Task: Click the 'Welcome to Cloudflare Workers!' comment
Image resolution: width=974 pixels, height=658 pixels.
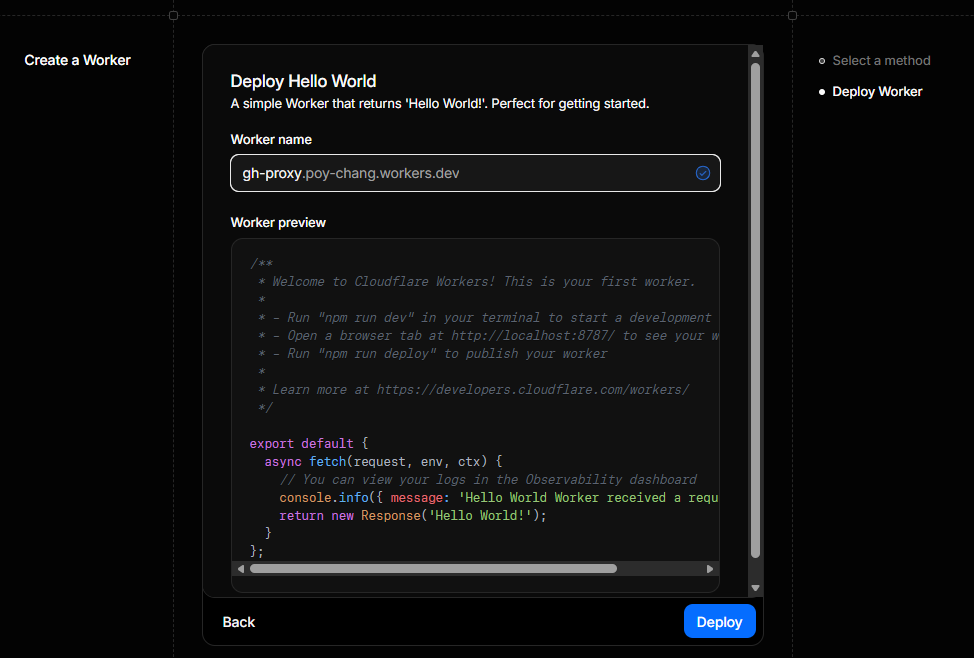Action: coord(476,281)
